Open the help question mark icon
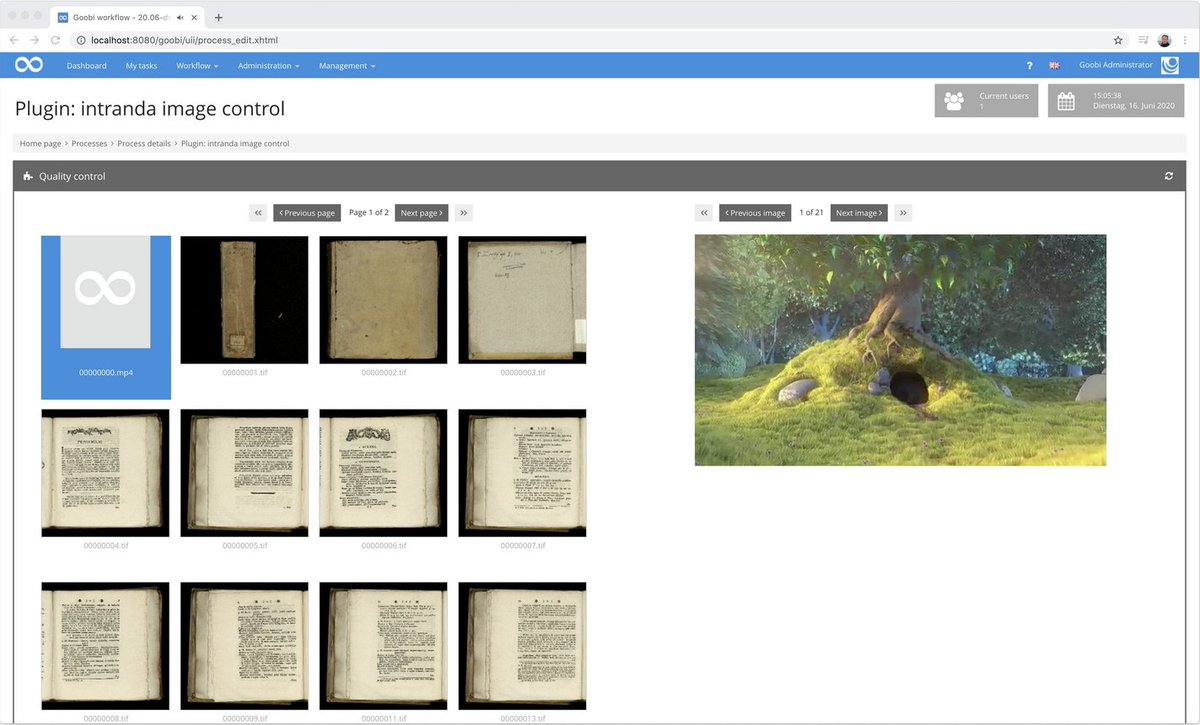The image size is (1200, 725). point(1029,64)
